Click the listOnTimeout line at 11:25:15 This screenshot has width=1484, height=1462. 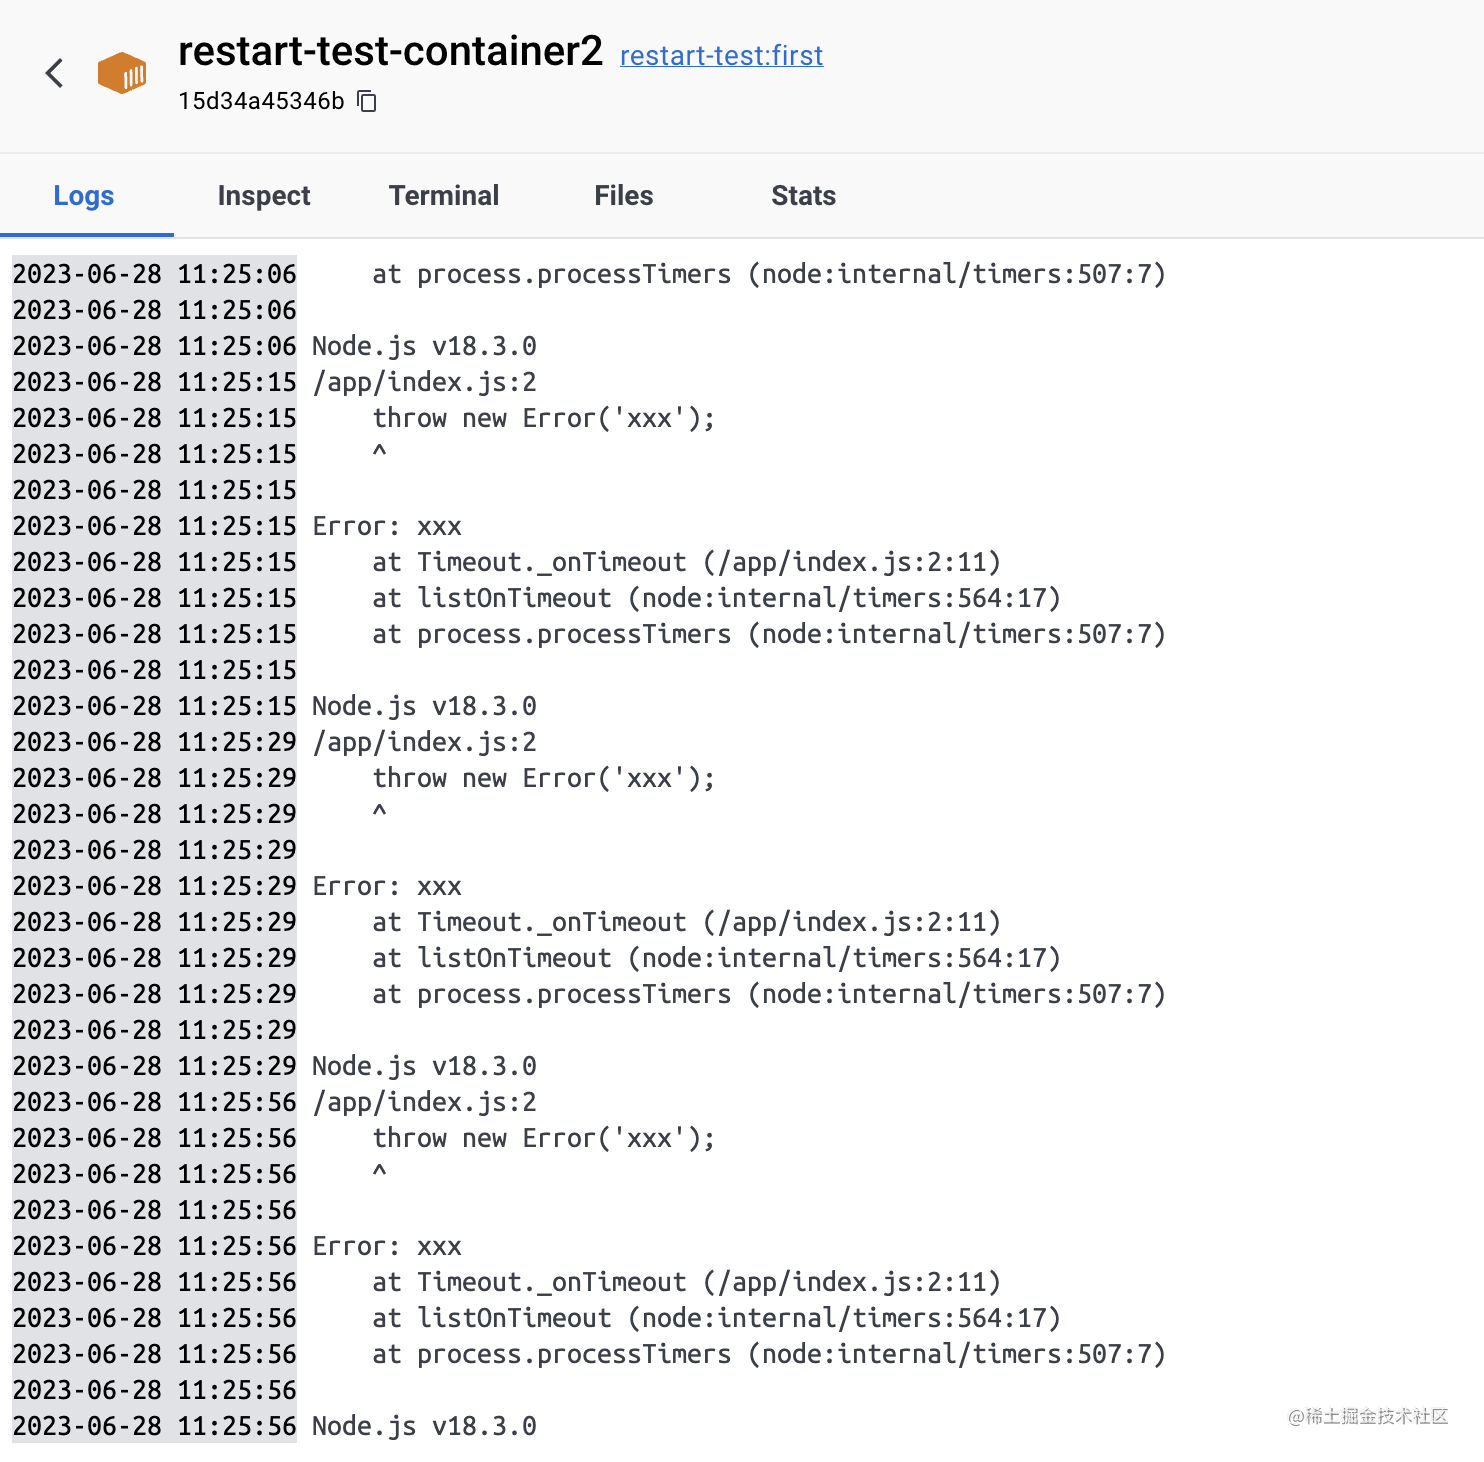(x=715, y=598)
